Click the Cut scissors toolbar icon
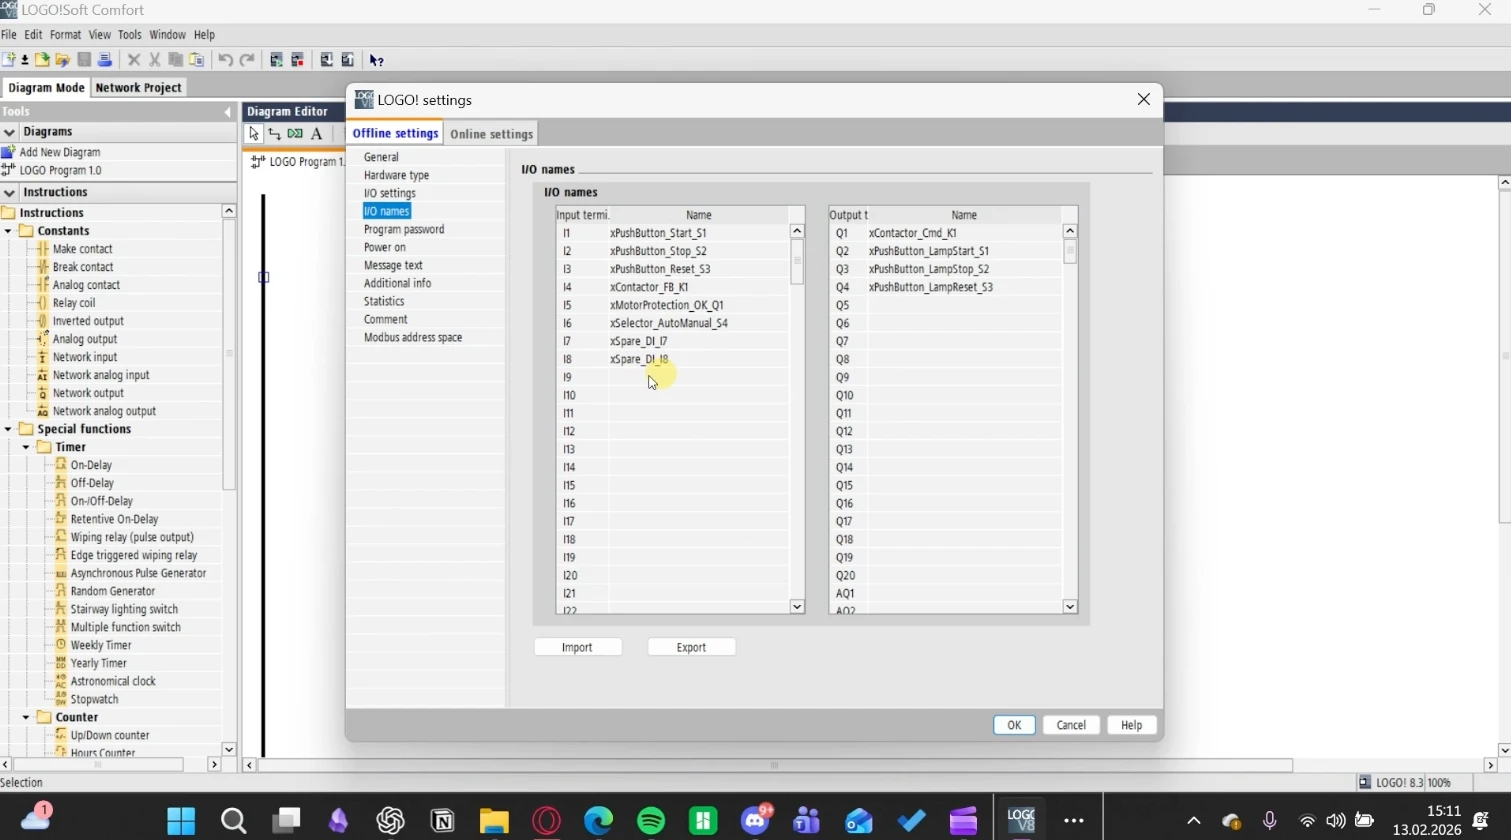This screenshot has height=840, width=1511. (155, 60)
